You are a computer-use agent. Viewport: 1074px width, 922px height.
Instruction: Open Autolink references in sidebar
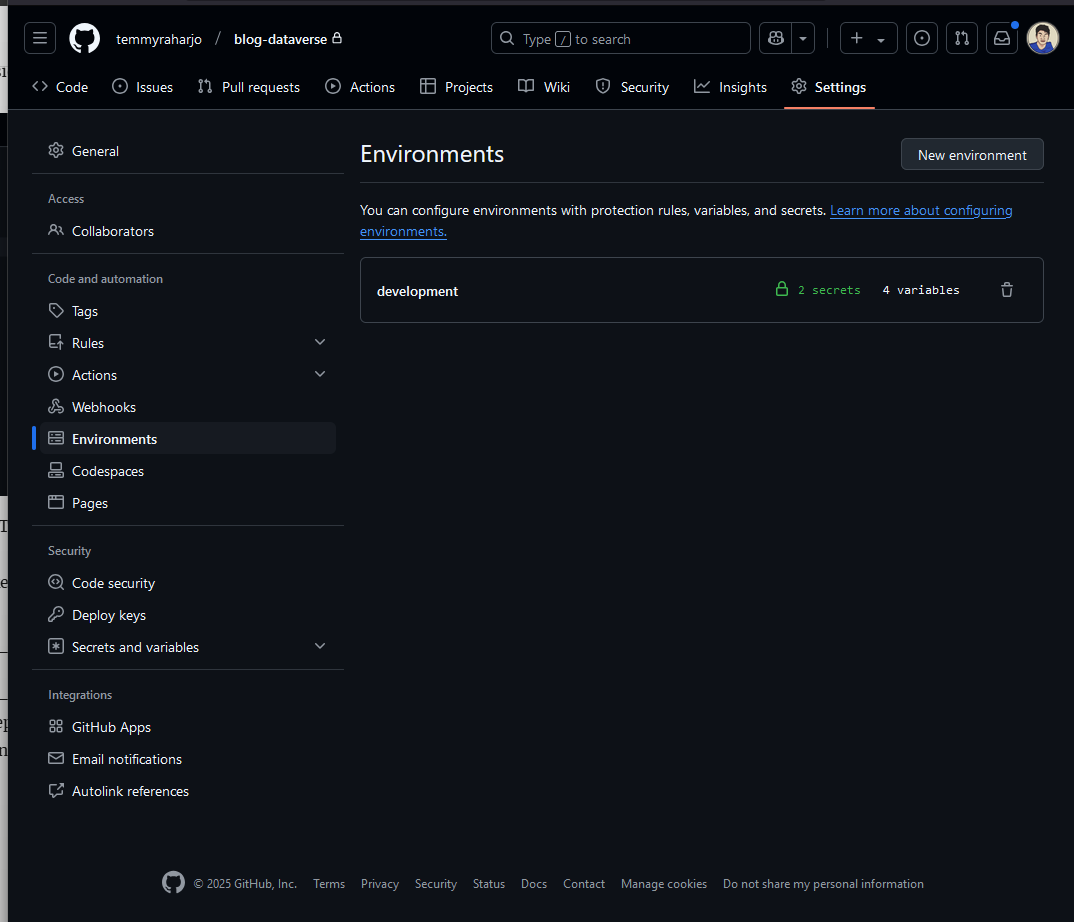click(188, 790)
